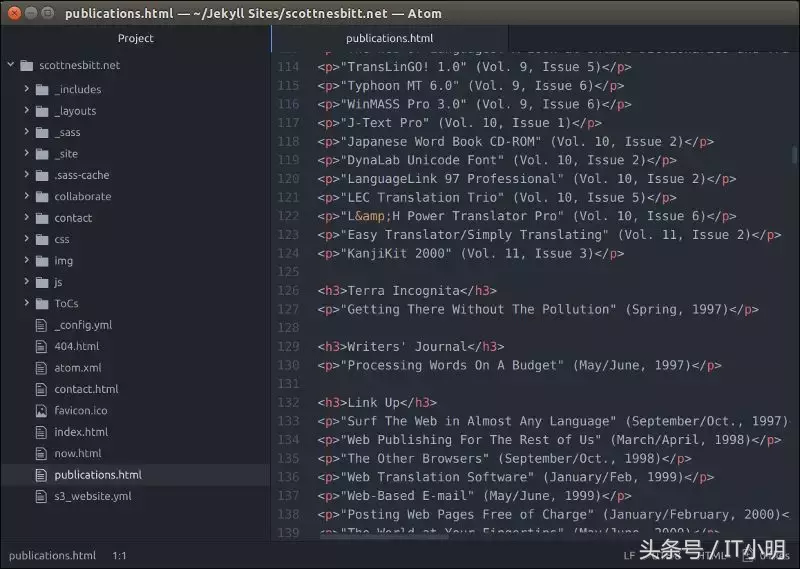The image size is (800, 569).
Task: Collapse the scottnesbitt.net project root
Action: pyautogui.click(x=11, y=64)
